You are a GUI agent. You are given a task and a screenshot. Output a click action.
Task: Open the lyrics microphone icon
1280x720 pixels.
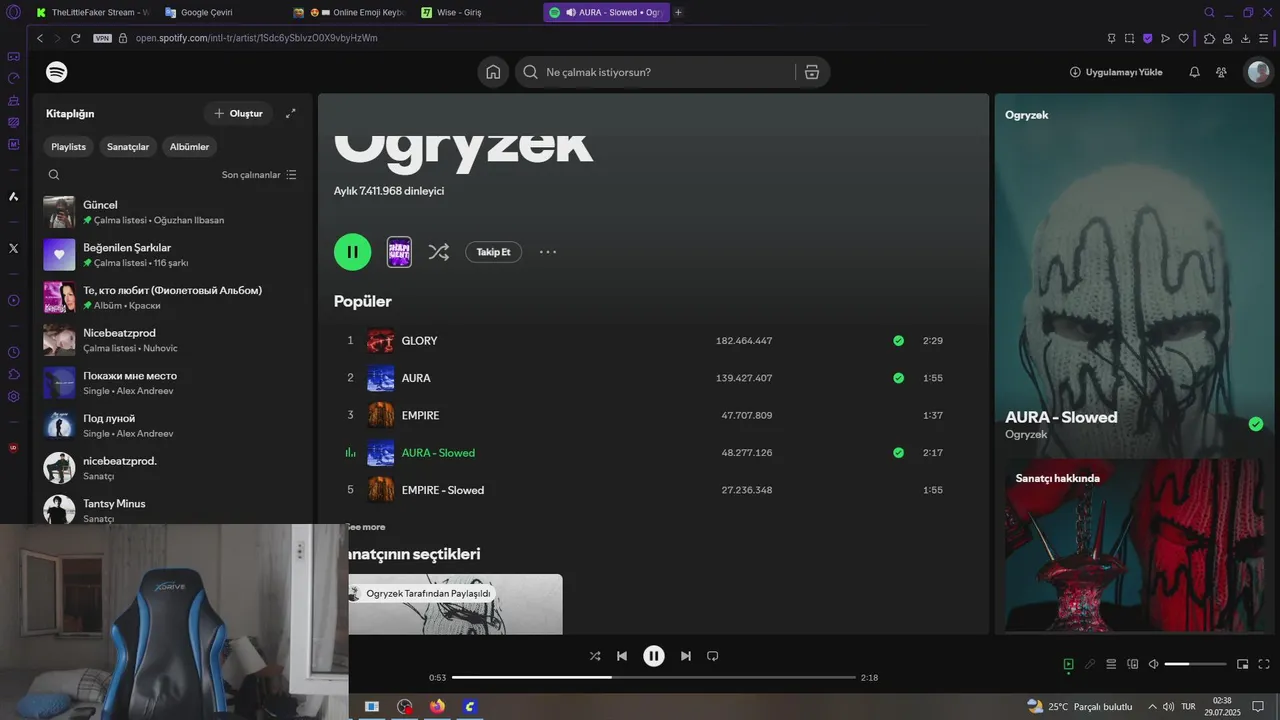[1090, 664]
